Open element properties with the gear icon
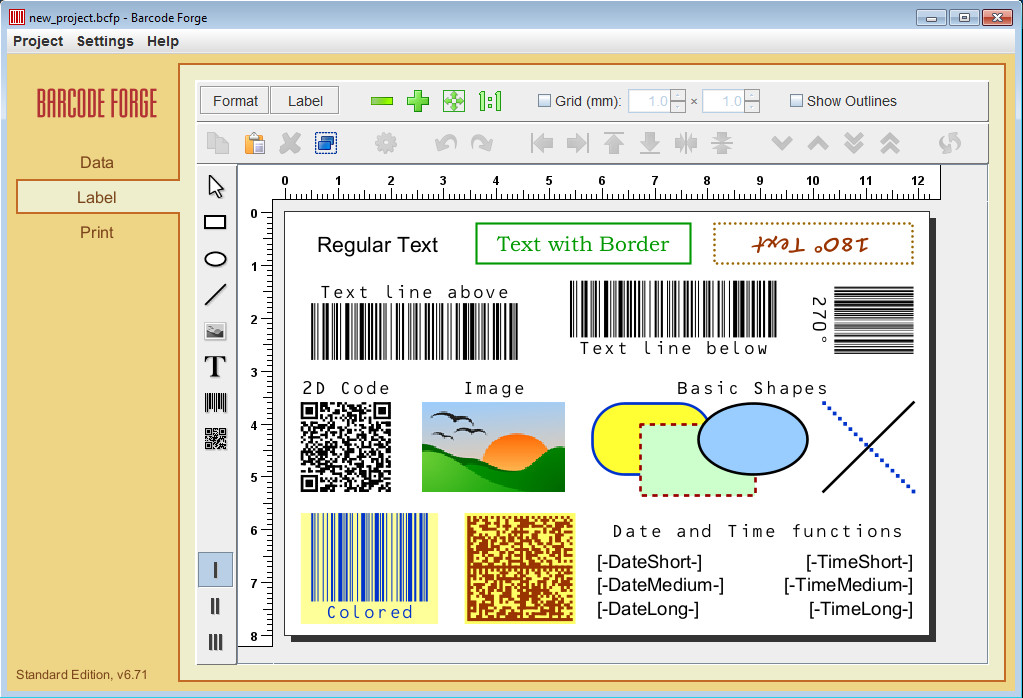Screen dimensions: 1023x698 [386, 143]
